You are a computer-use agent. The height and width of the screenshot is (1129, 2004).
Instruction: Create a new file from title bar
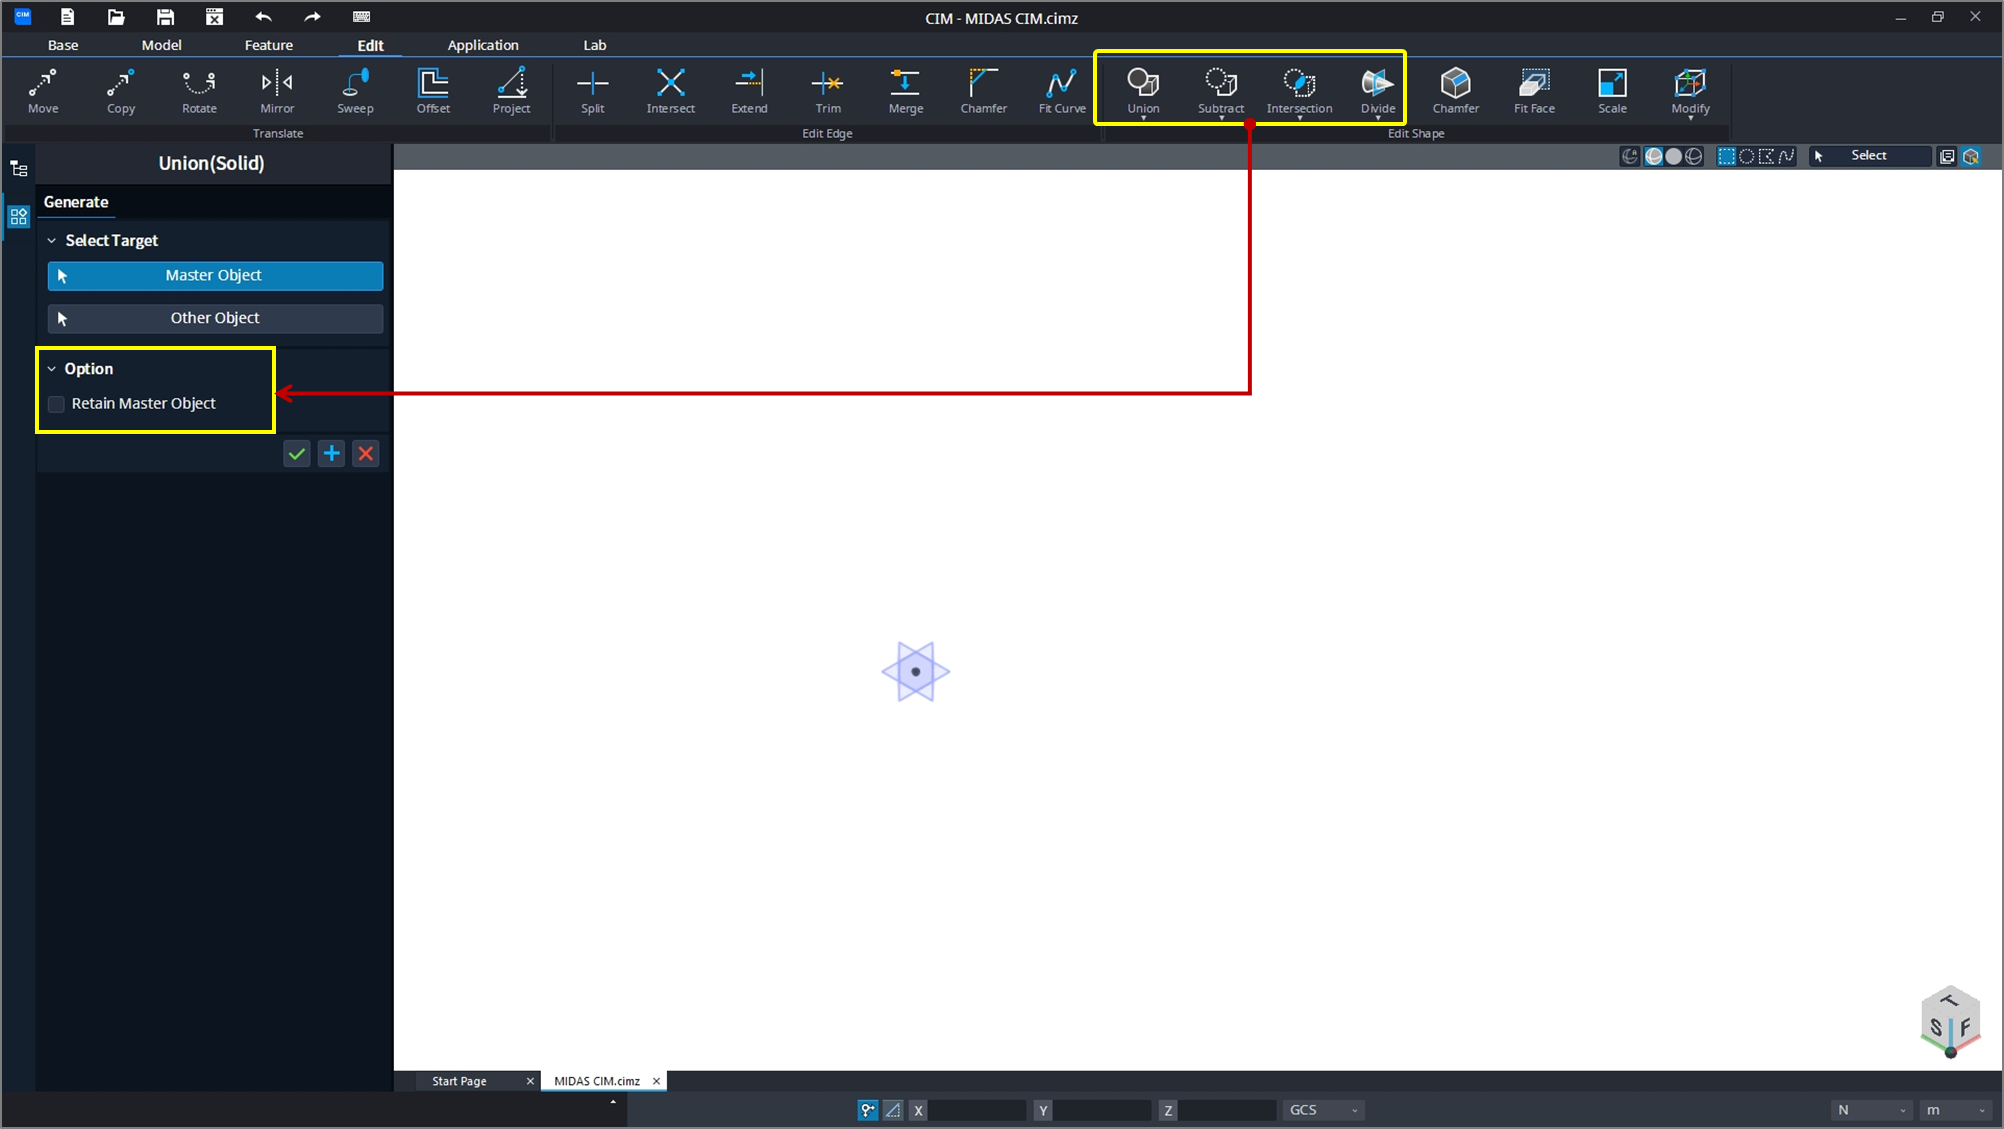point(67,17)
